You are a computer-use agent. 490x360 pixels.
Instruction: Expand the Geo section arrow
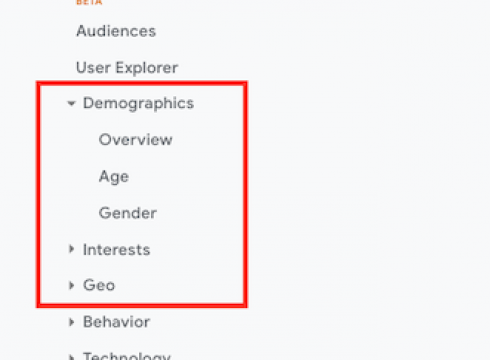pyautogui.click(x=71, y=285)
